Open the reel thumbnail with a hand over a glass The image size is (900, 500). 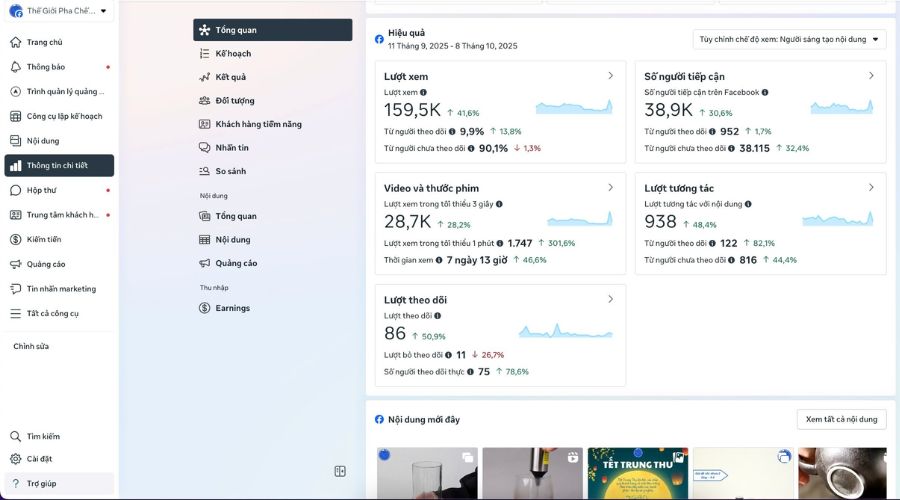point(533,473)
